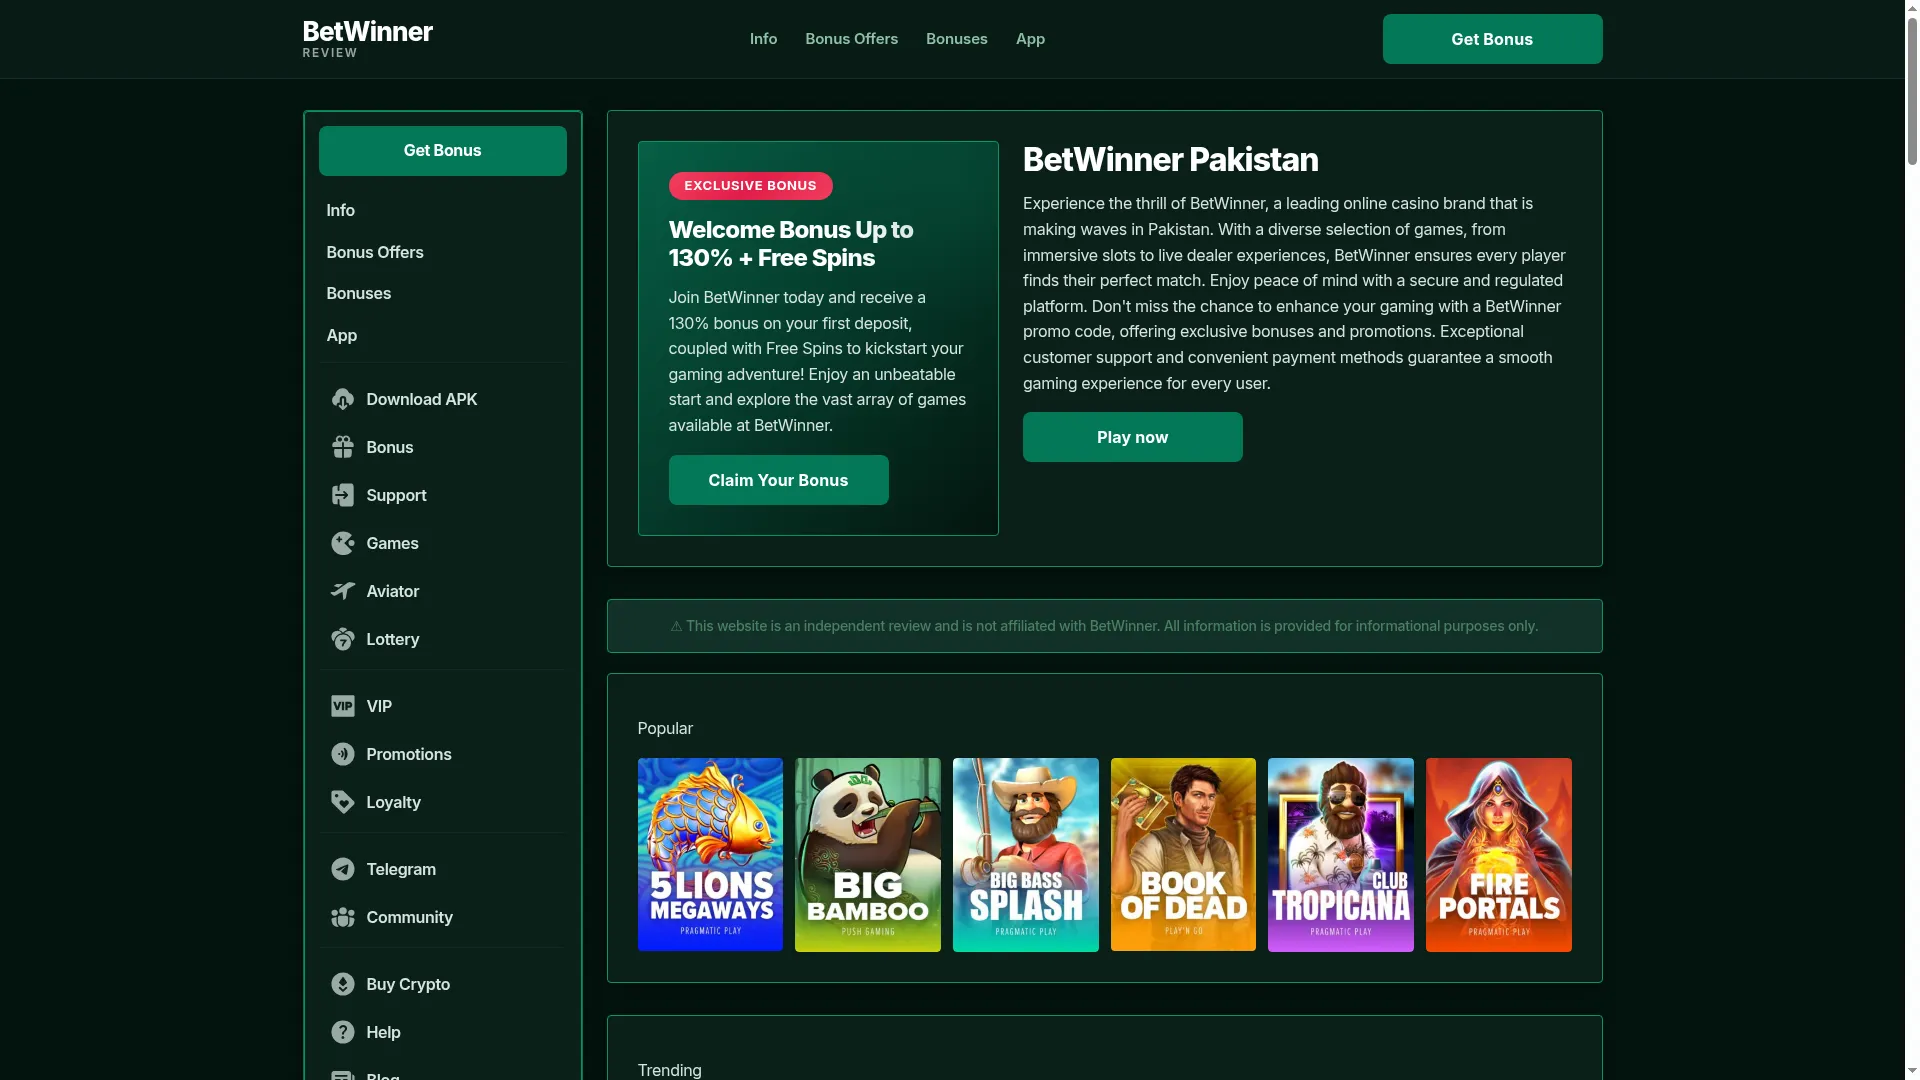
Task: Click the Lottery icon in sidebar
Action: point(342,639)
